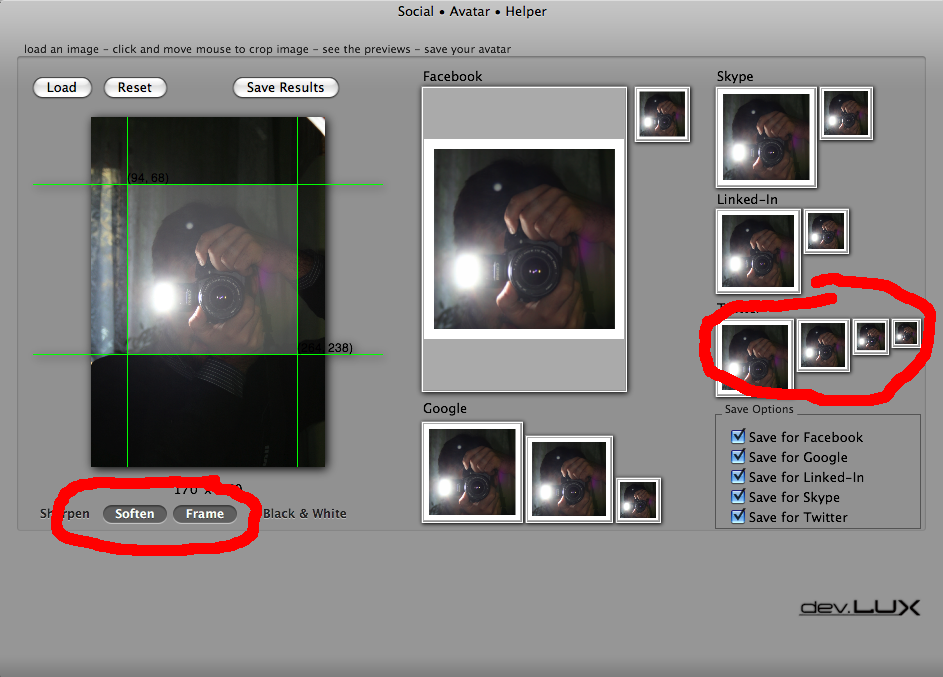Viewport: 943px width, 677px height.
Task: Uncheck Save for Linked-In
Action: (x=738, y=476)
